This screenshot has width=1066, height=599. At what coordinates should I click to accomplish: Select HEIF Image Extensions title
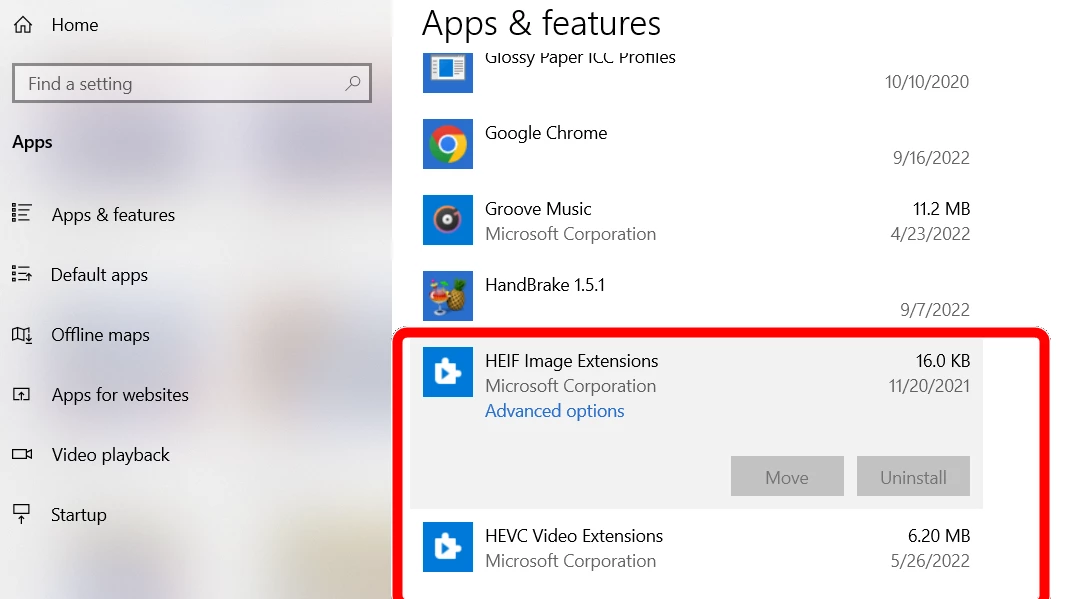pyautogui.click(x=572, y=360)
